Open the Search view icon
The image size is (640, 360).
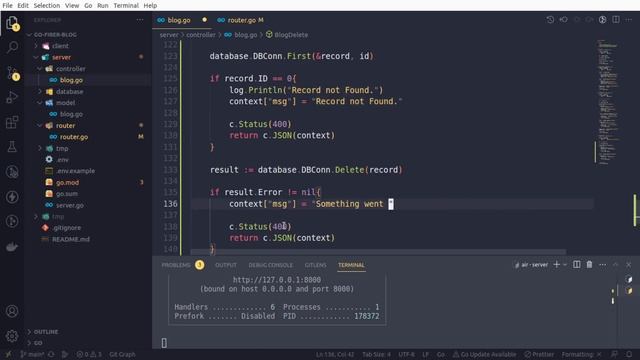[12, 47]
